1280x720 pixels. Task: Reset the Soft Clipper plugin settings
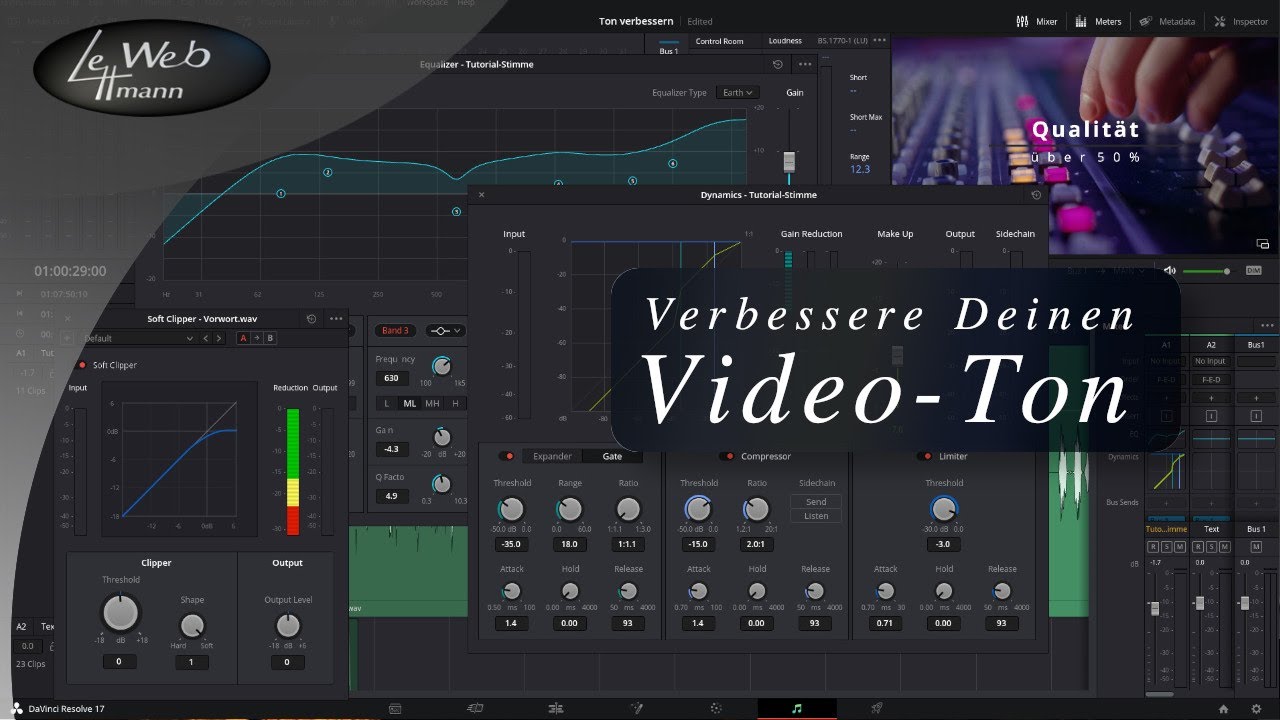pyautogui.click(x=311, y=319)
